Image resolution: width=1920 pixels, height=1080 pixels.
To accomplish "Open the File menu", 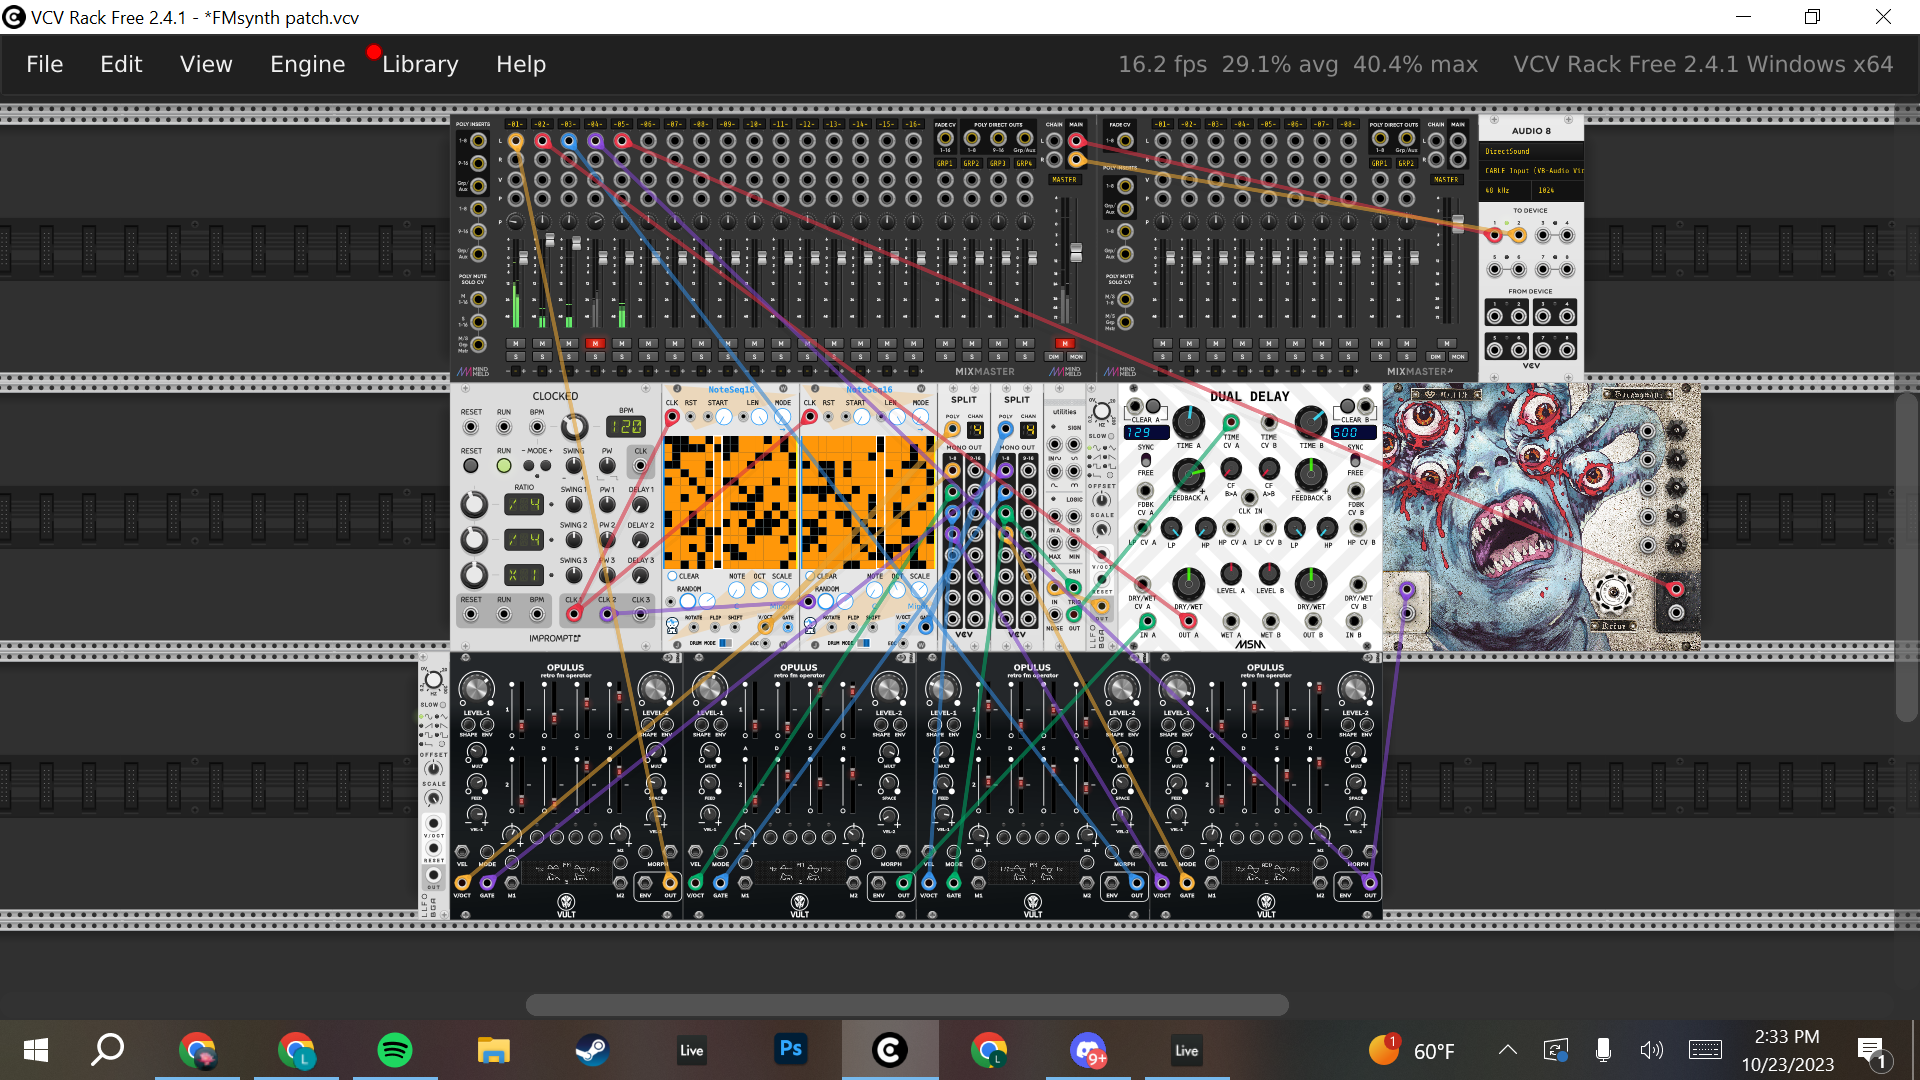I will tap(44, 64).
